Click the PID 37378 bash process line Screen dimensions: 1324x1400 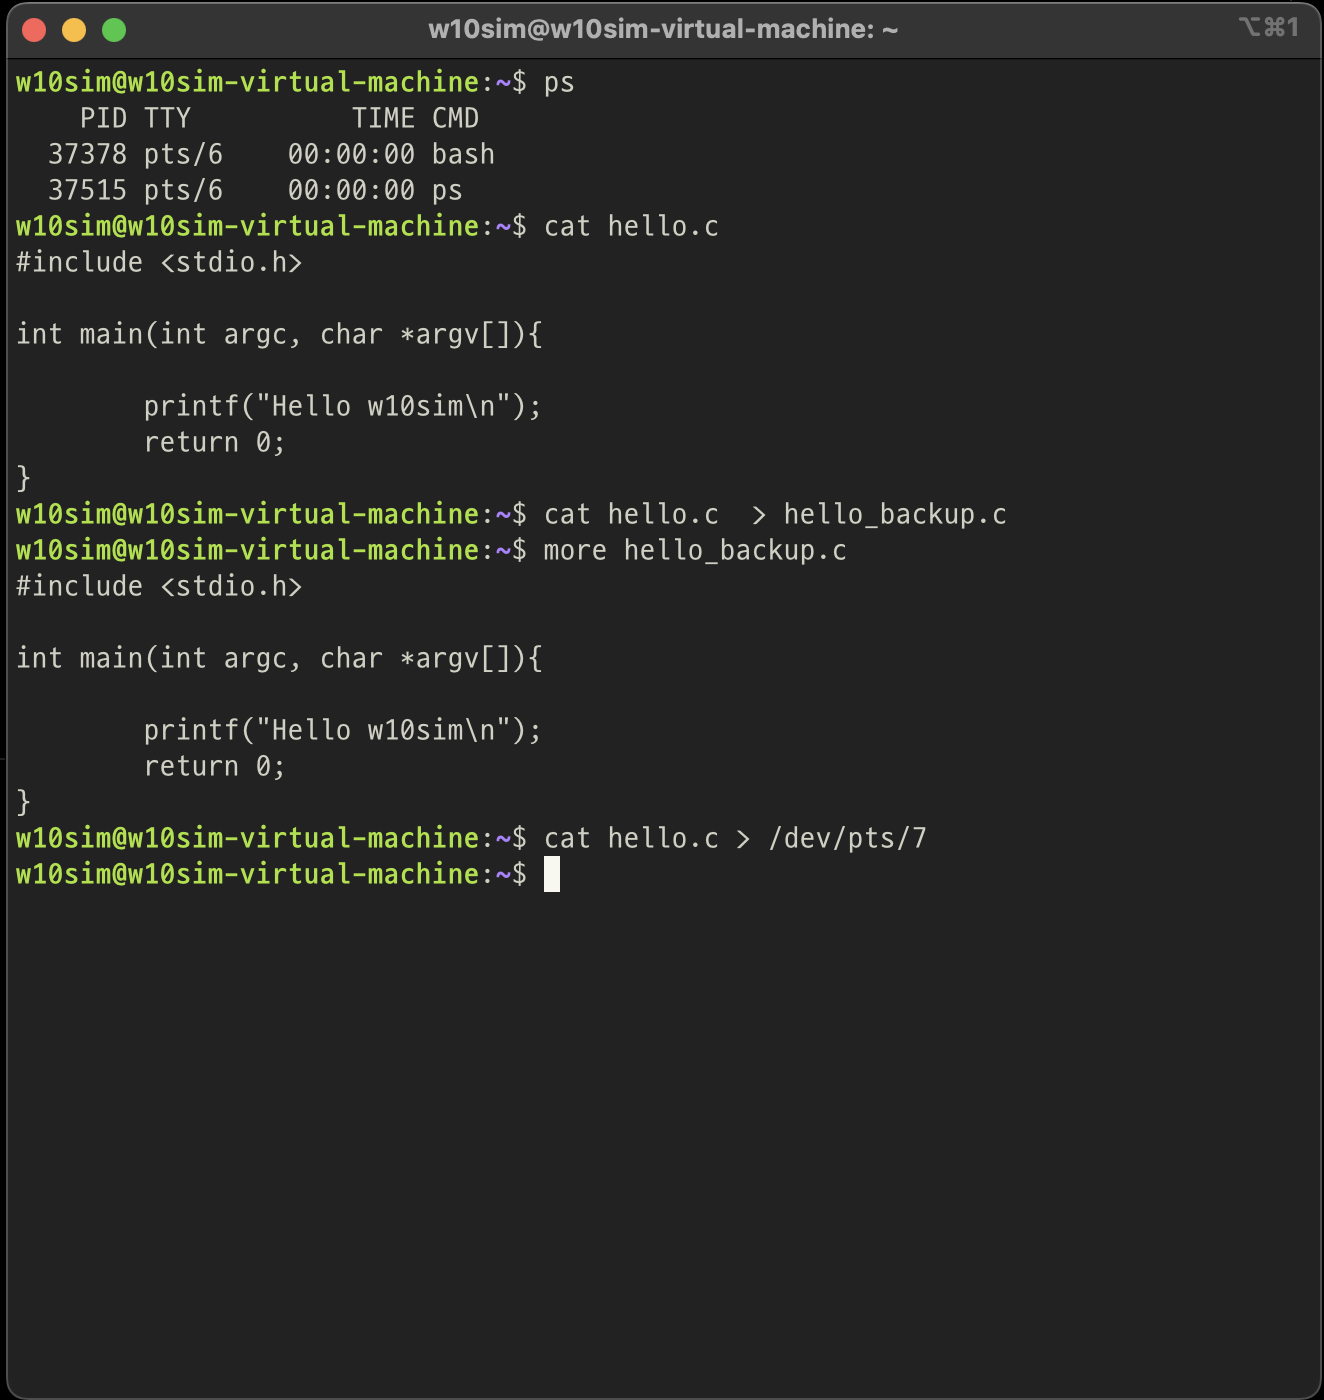pos(272,154)
